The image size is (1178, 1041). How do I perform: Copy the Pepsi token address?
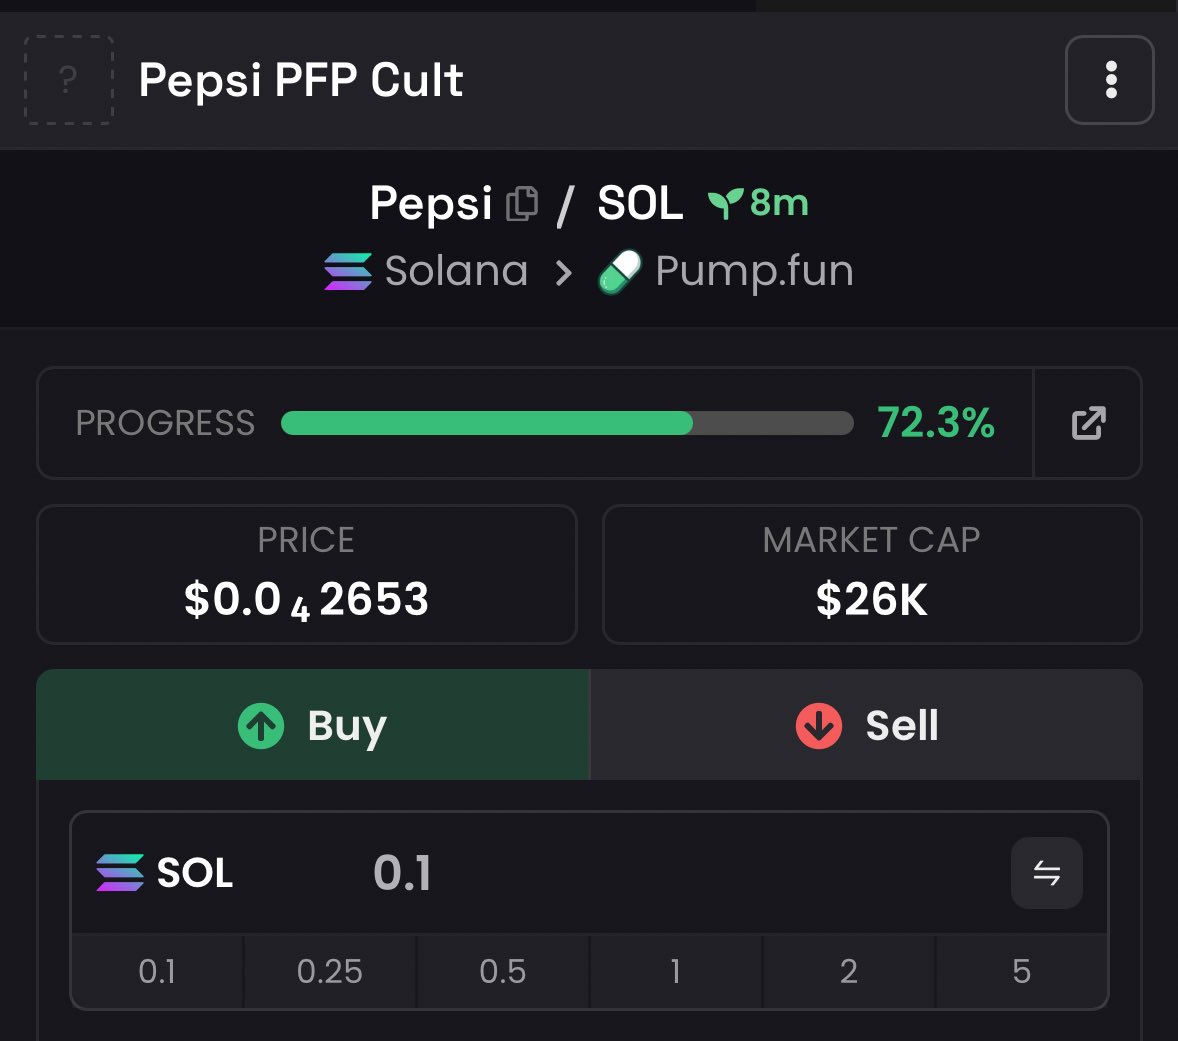(522, 204)
